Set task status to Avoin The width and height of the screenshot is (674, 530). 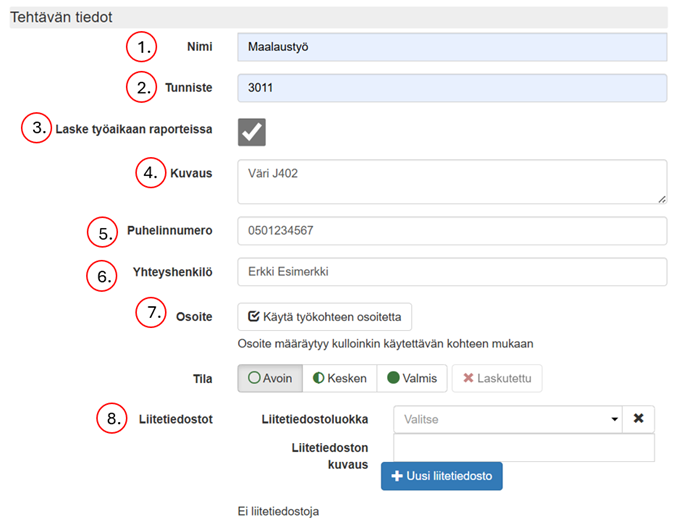pos(268,378)
